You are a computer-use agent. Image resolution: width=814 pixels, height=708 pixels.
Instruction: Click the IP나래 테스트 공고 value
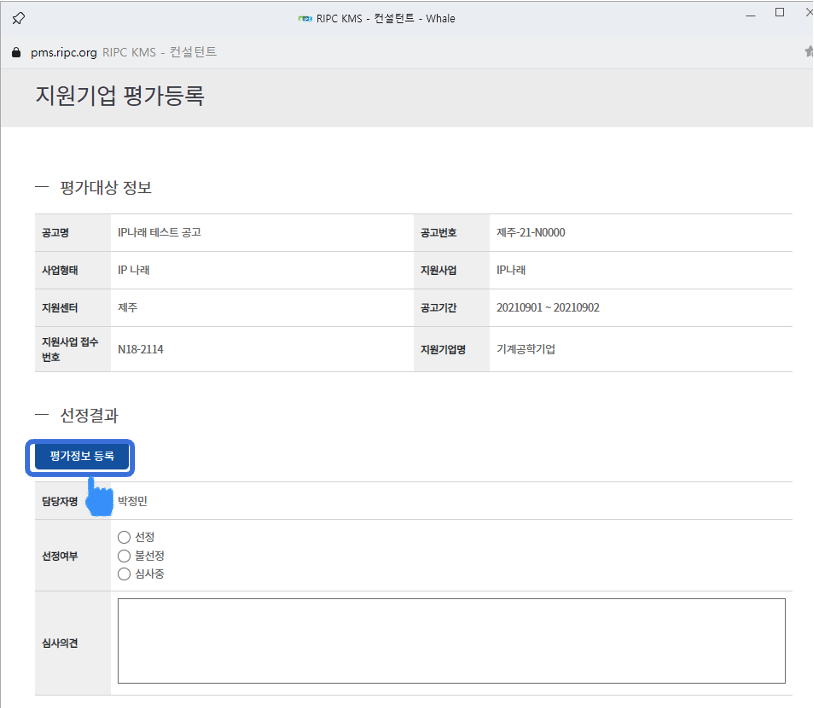pyautogui.click(x=160, y=233)
